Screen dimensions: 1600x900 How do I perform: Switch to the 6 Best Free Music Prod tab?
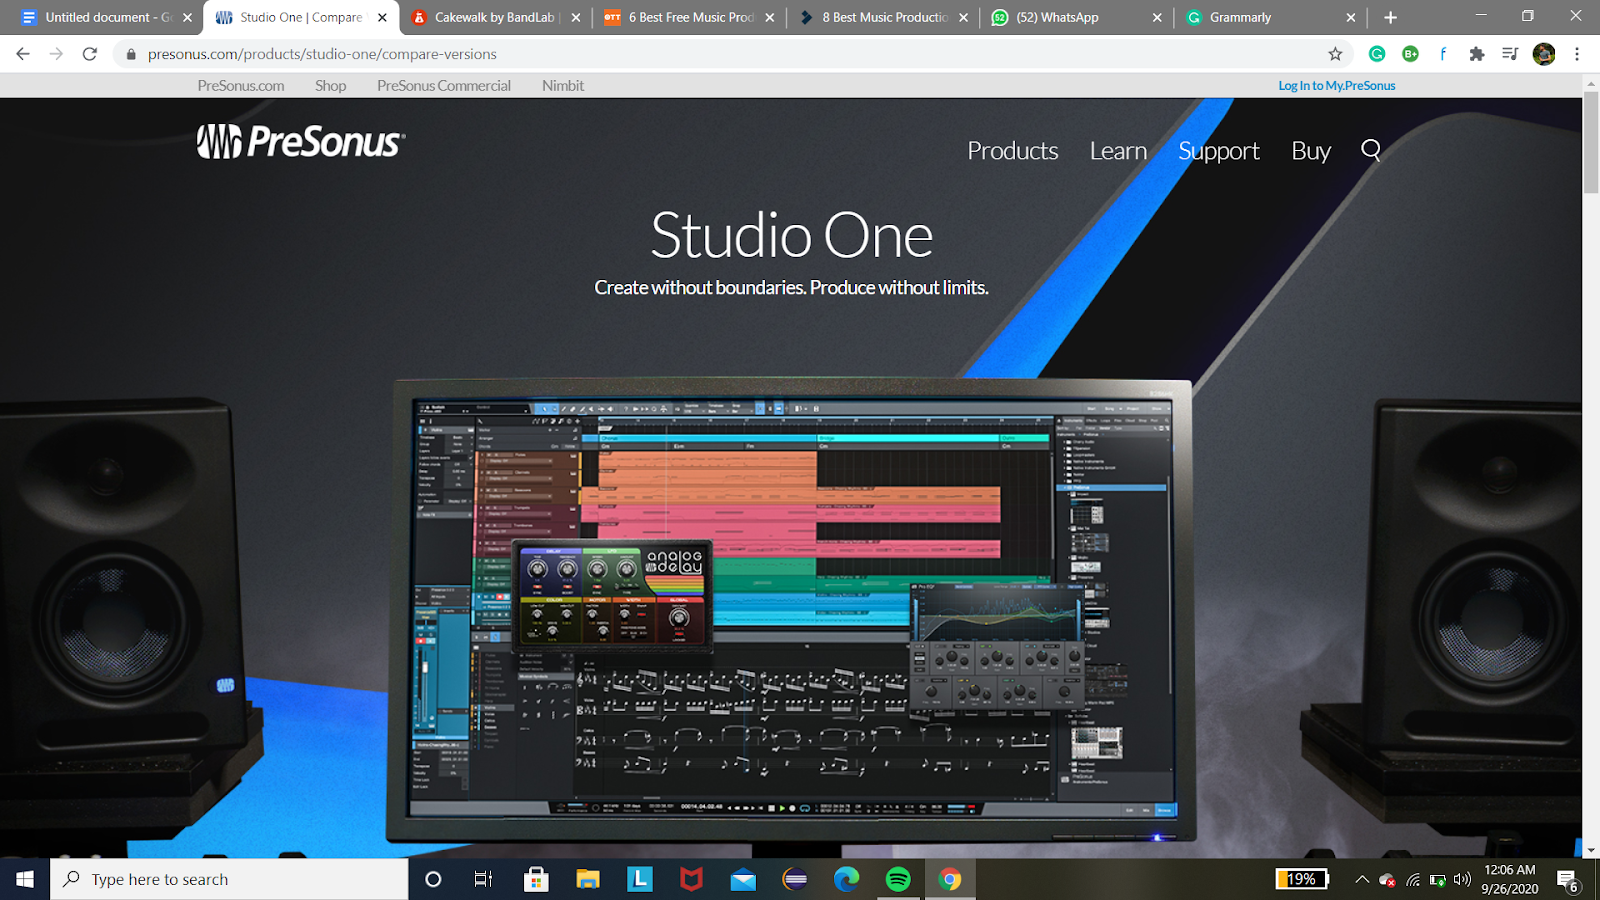[690, 17]
